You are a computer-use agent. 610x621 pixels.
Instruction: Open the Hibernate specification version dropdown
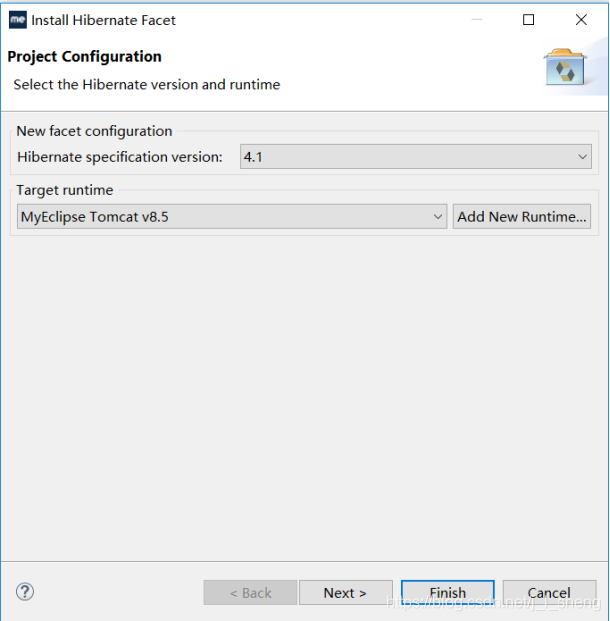tap(416, 157)
